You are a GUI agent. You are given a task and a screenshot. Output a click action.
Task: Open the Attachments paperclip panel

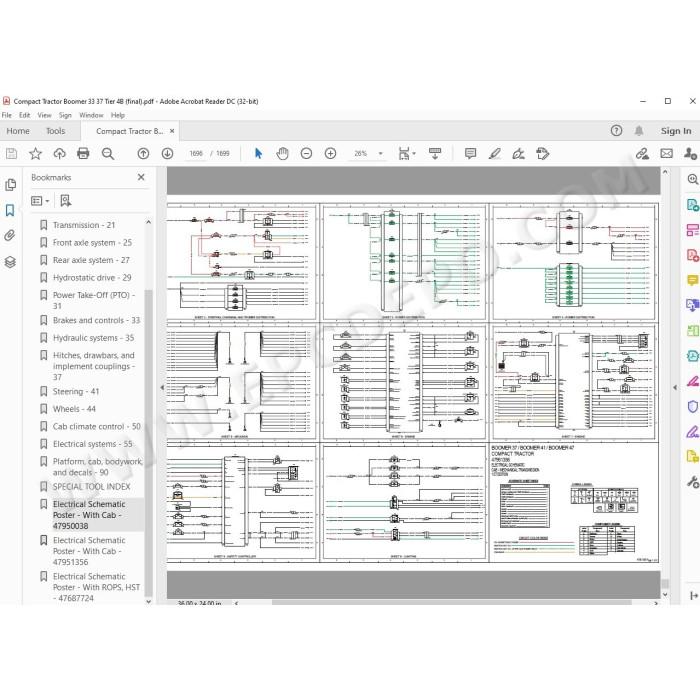[10, 235]
